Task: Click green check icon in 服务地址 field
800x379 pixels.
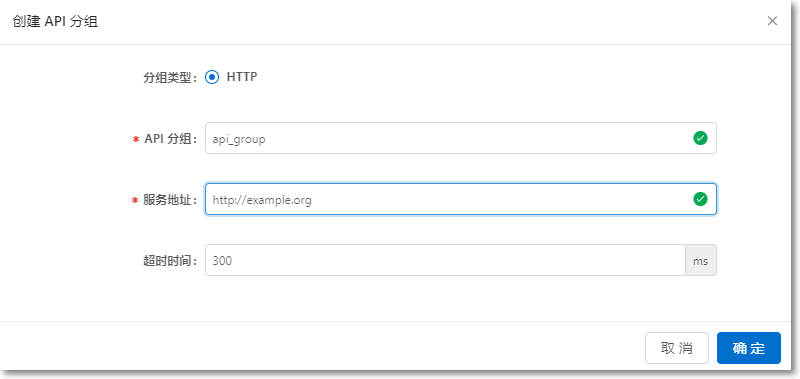Action: [x=700, y=199]
